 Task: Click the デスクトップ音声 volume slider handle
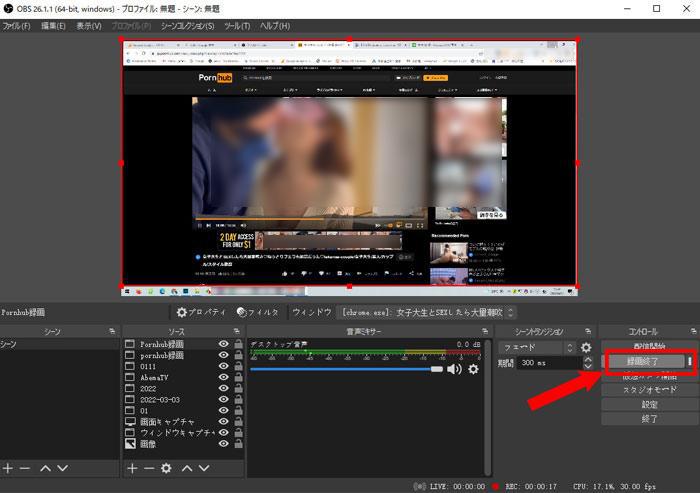tap(437, 369)
